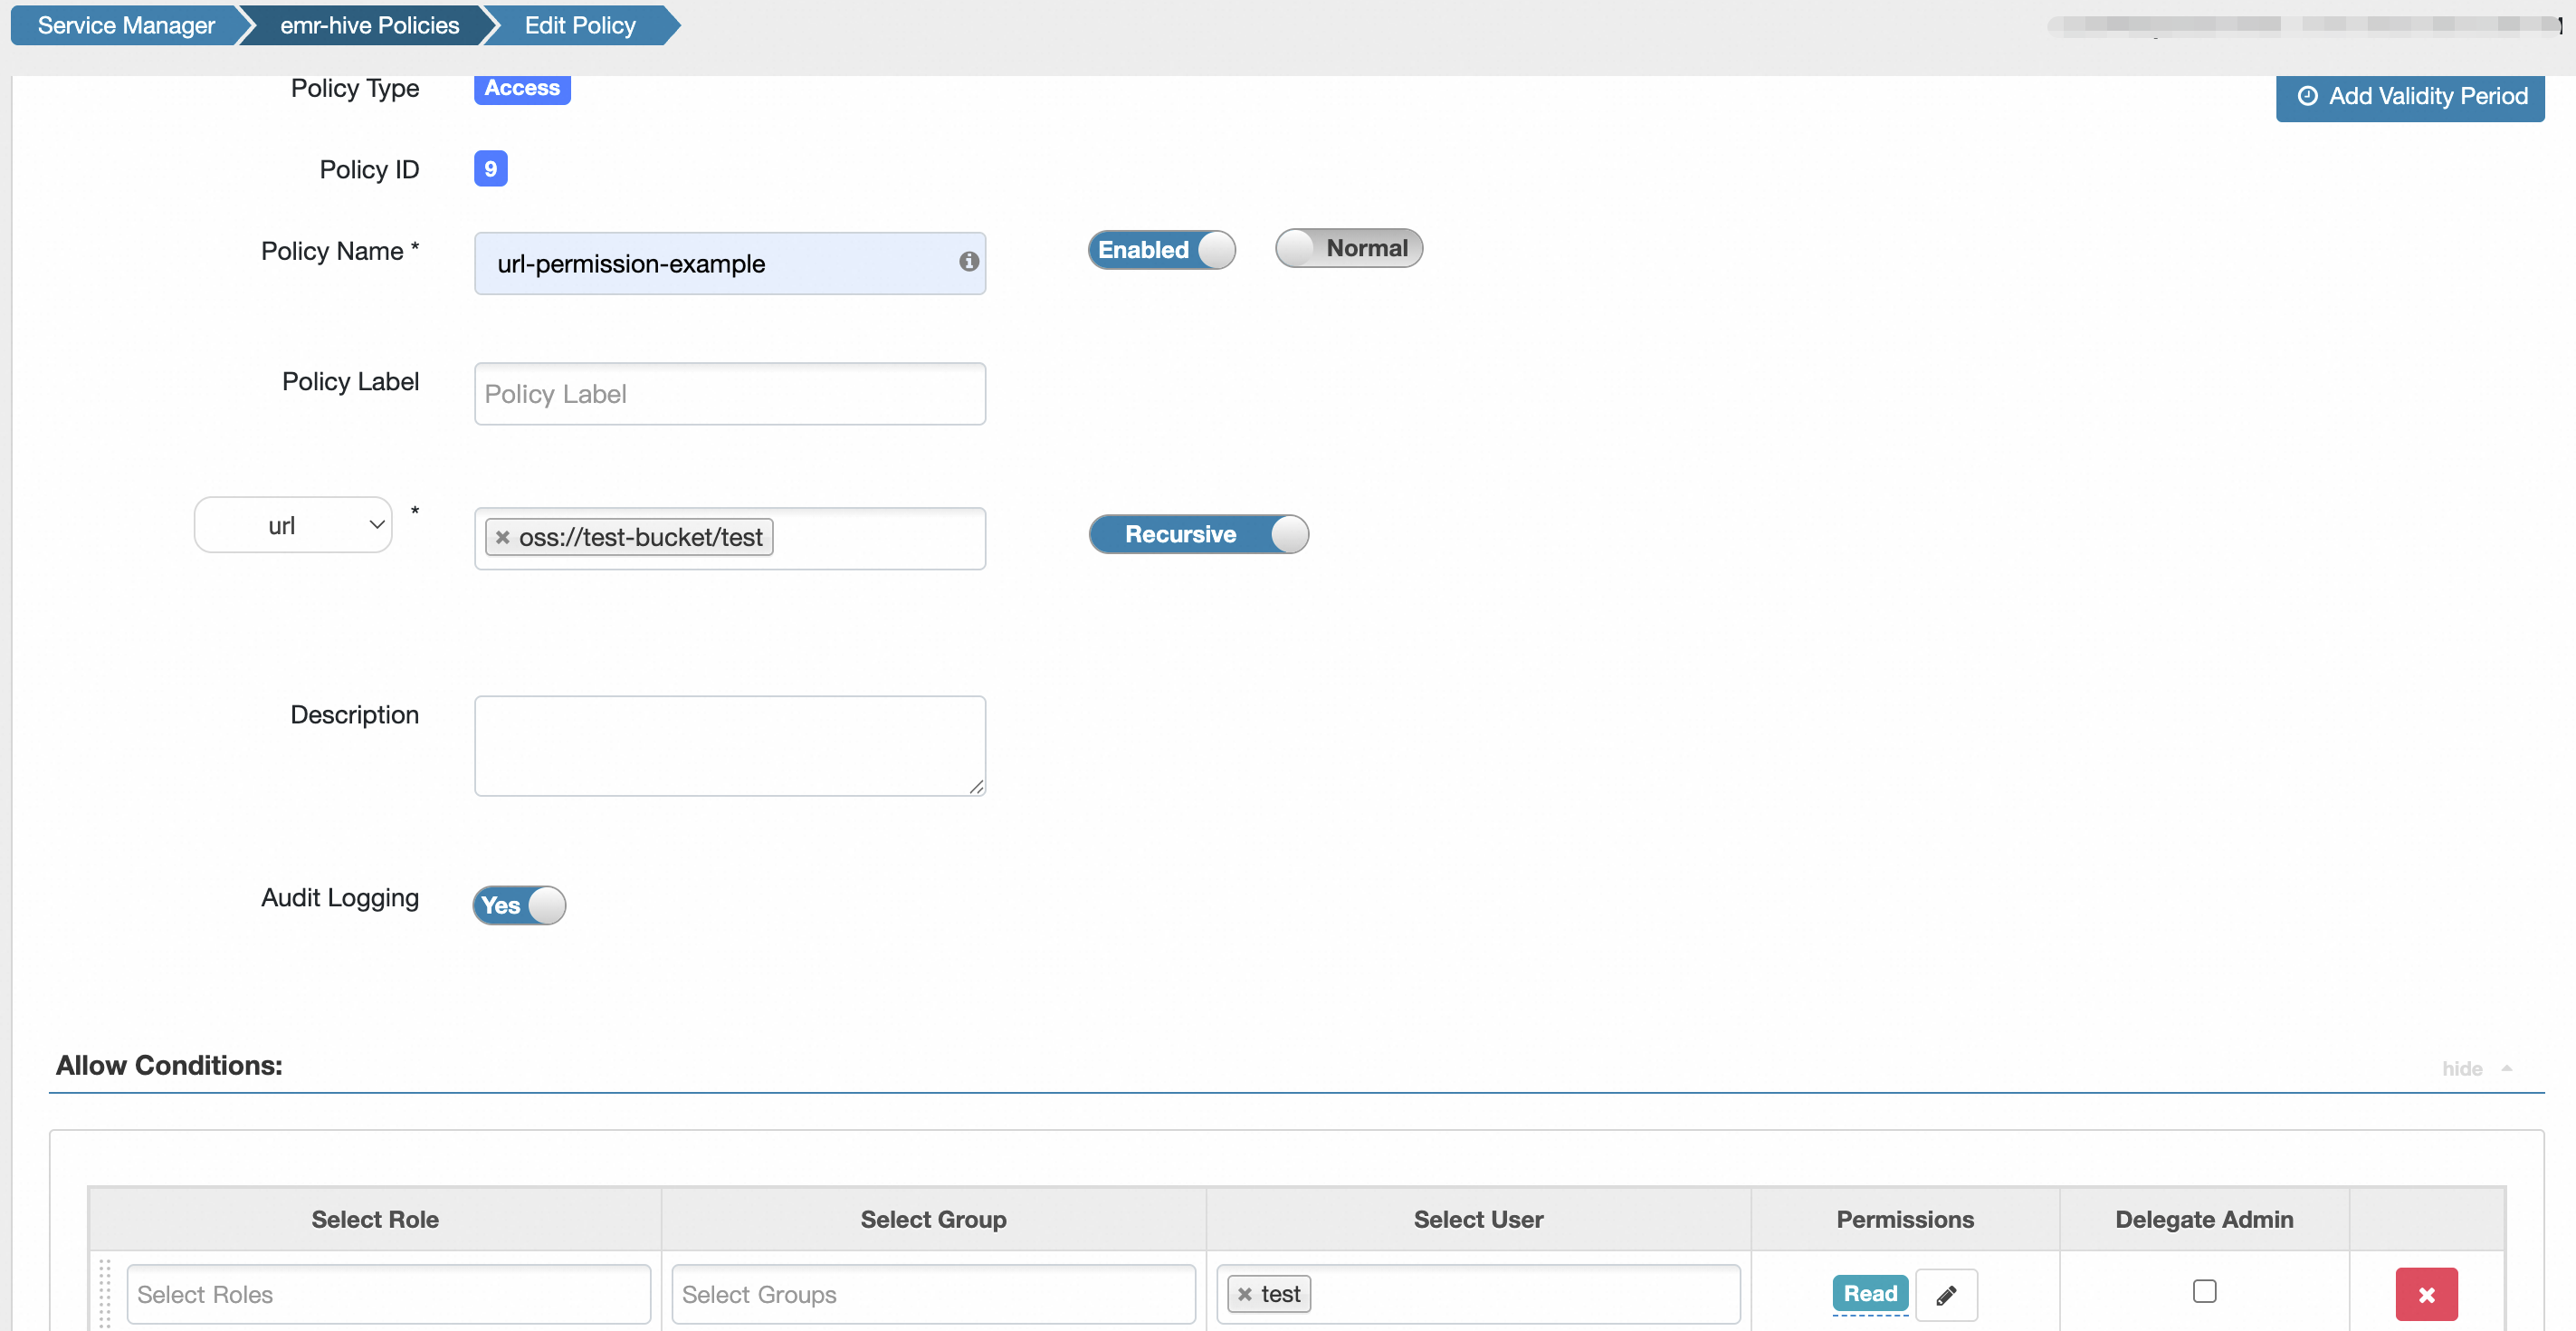Viewport: 2576px width, 1331px height.
Task: Remove the test user tag
Action: click(x=1244, y=1294)
